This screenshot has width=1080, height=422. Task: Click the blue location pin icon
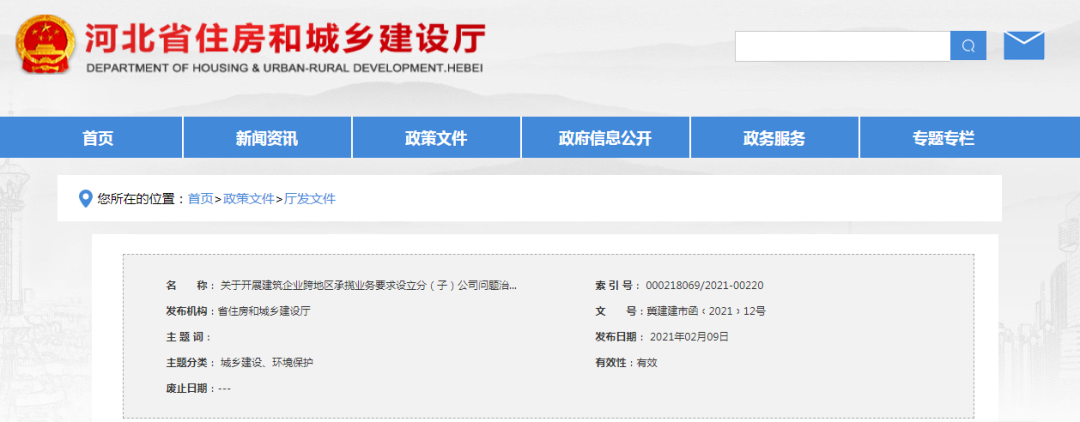pyautogui.click(x=85, y=198)
